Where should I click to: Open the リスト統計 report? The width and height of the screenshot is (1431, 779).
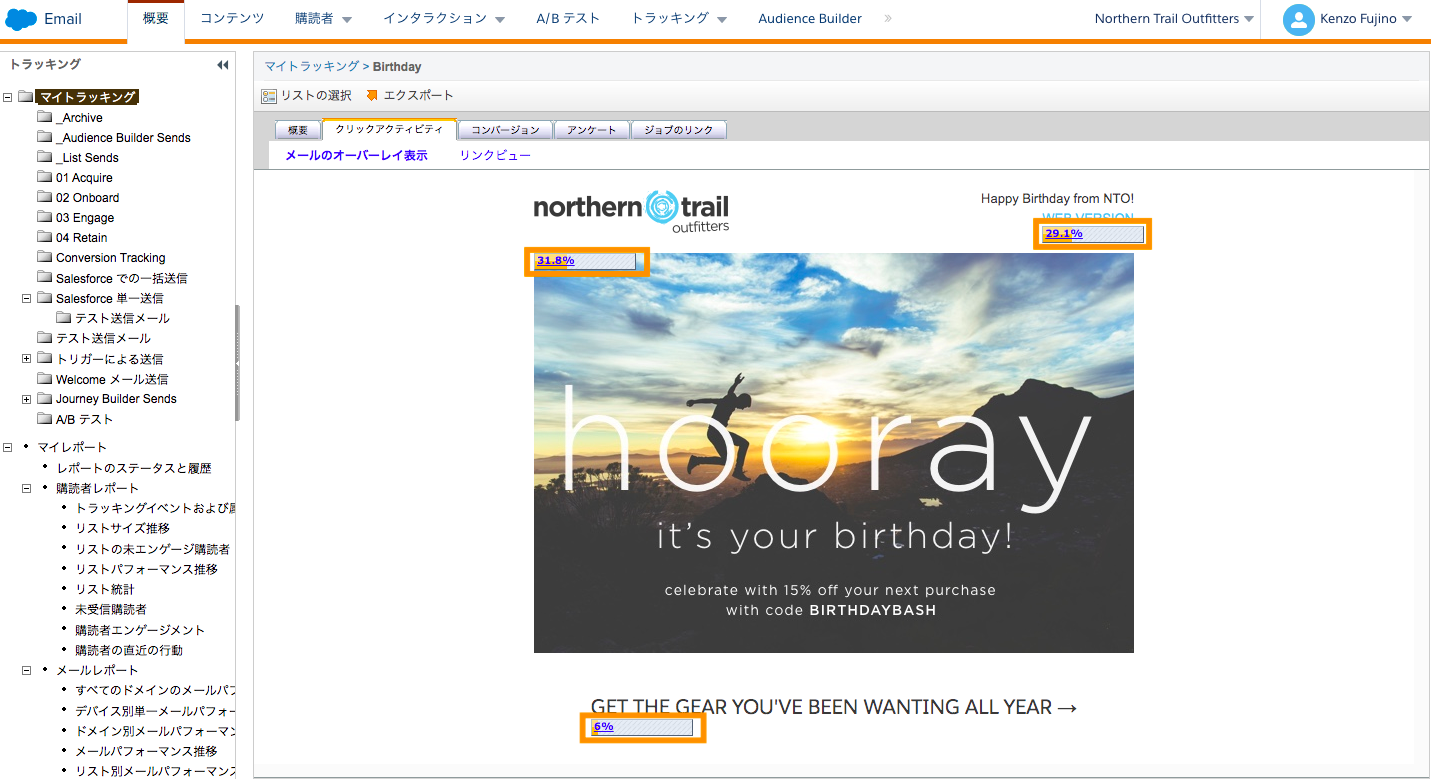(x=104, y=589)
